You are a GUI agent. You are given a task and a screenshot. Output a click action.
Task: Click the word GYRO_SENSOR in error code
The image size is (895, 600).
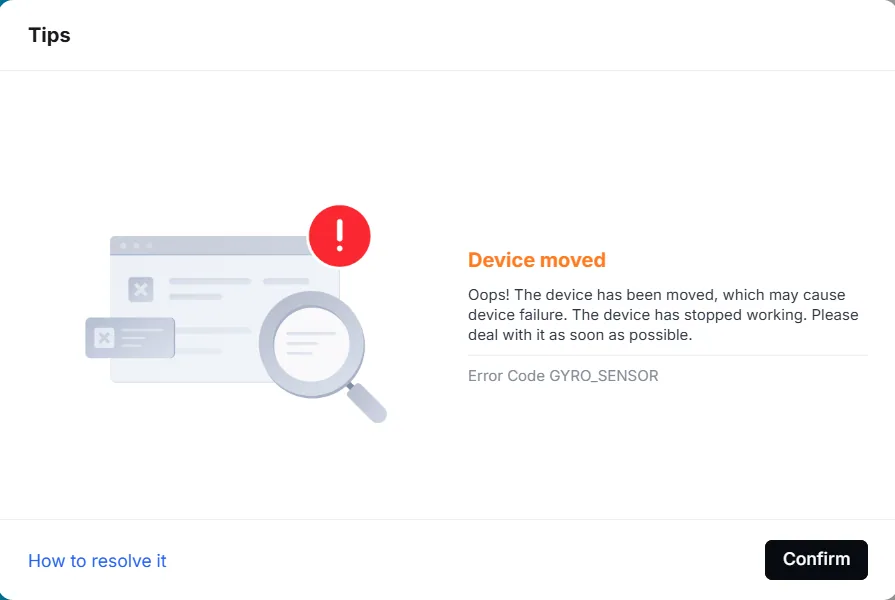(x=604, y=376)
